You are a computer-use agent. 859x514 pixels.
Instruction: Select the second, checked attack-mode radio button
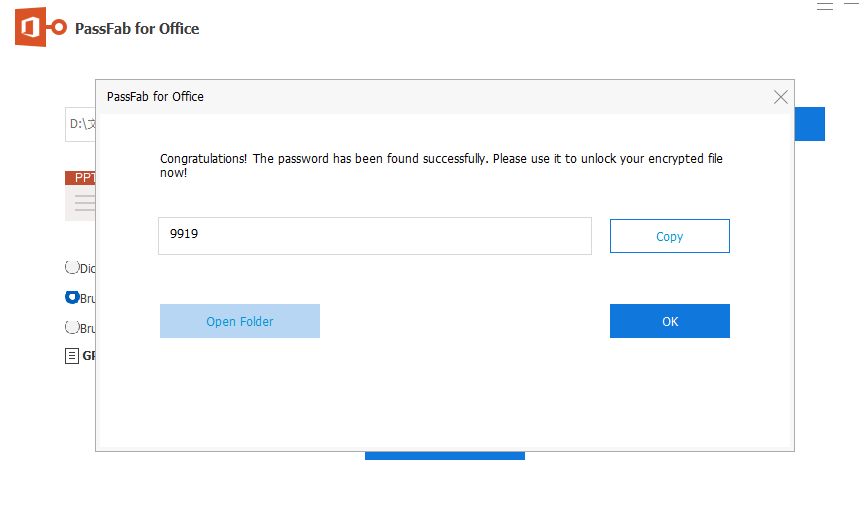71,297
